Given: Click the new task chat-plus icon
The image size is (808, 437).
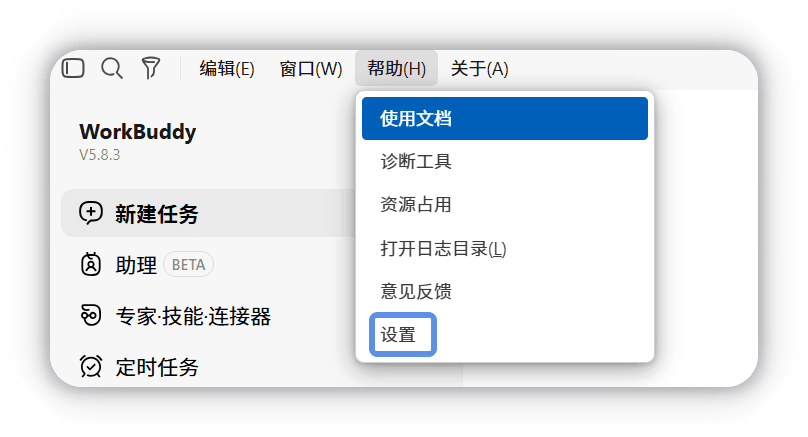Looking at the screenshot, I should 91,213.
